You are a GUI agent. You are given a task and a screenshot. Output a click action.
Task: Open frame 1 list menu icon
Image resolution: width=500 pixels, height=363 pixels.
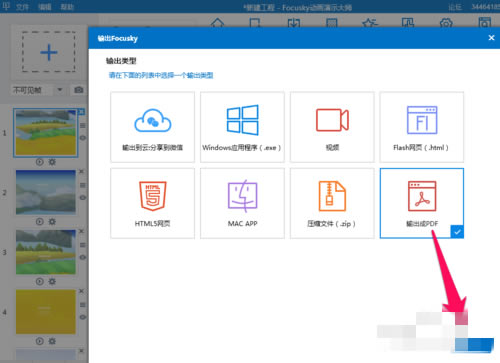point(83,125)
